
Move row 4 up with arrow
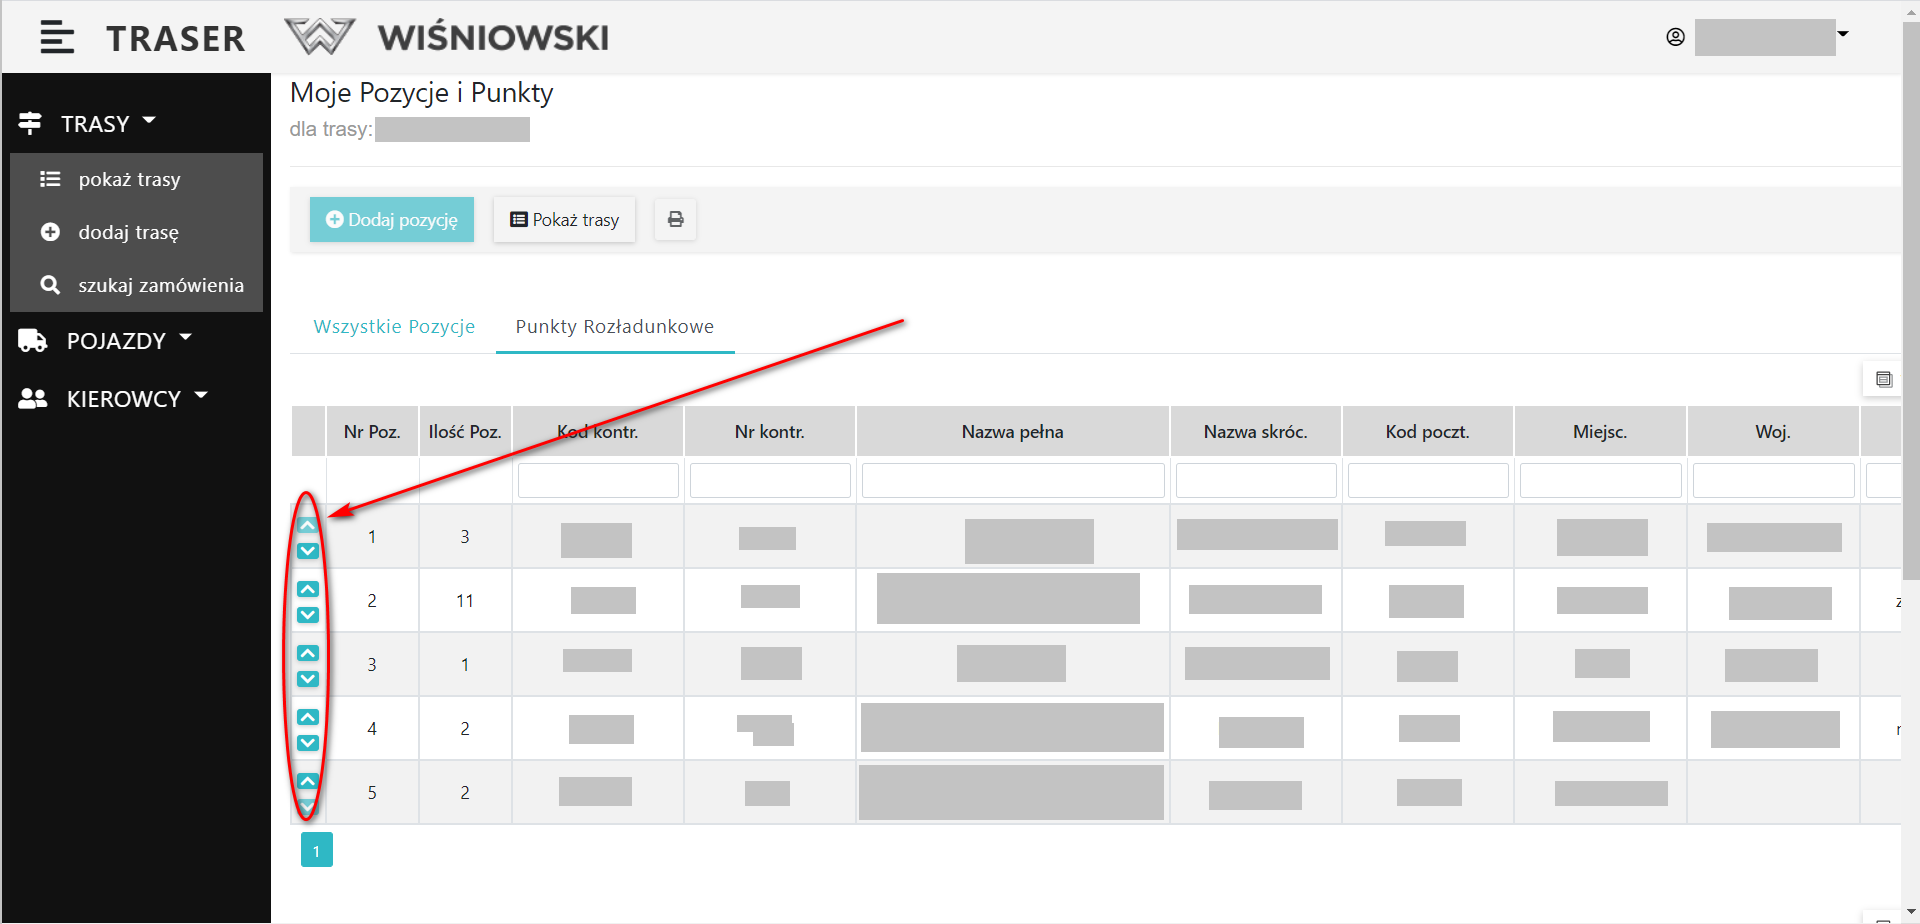[308, 717]
